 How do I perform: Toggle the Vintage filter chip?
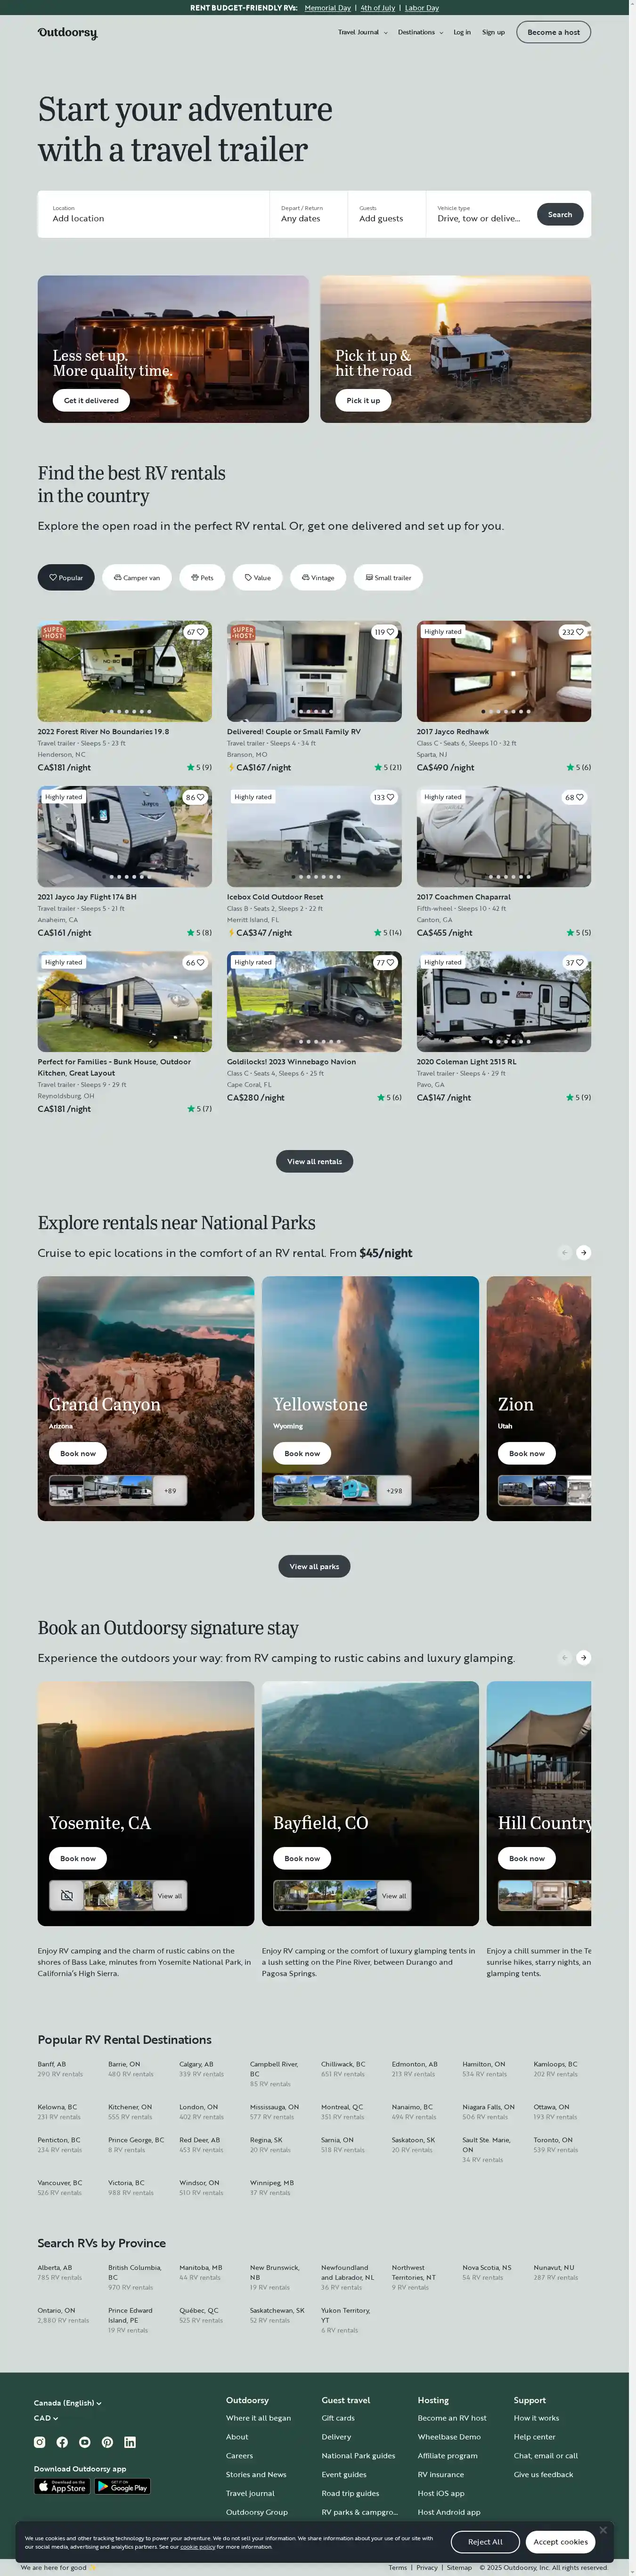(318, 577)
